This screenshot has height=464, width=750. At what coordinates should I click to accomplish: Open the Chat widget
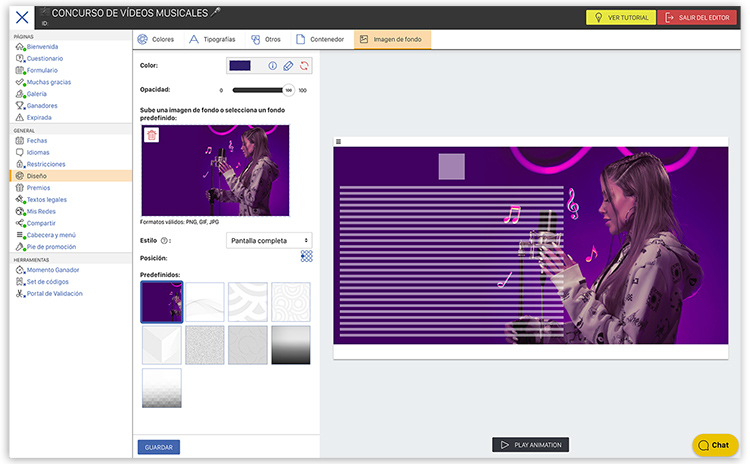click(714, 445)
